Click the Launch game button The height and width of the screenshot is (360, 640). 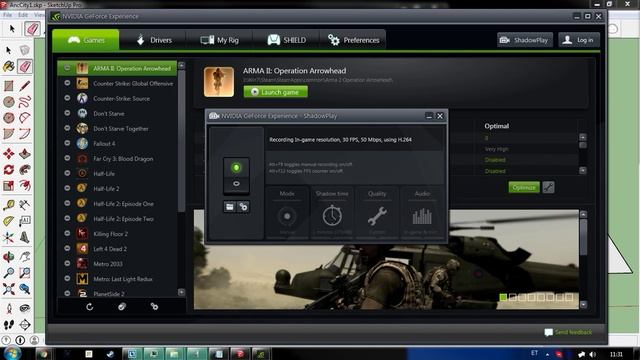pyautogui.click(x=276, y=92)
